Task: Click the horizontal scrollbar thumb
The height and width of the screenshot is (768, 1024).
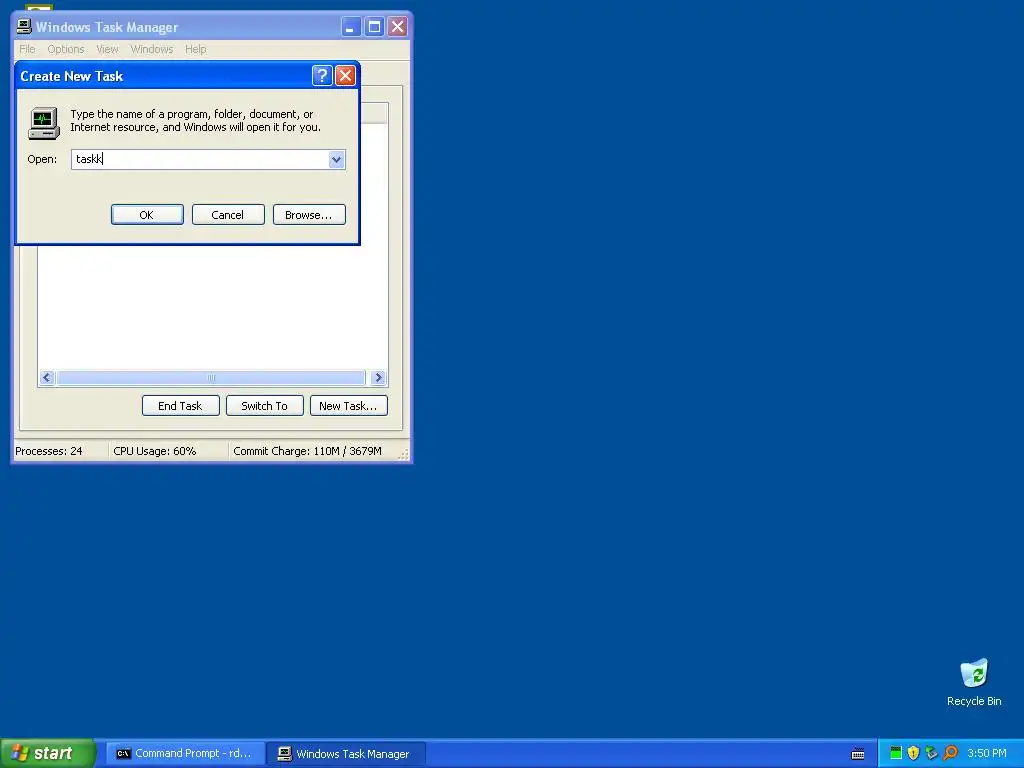Action: [211, 377]
